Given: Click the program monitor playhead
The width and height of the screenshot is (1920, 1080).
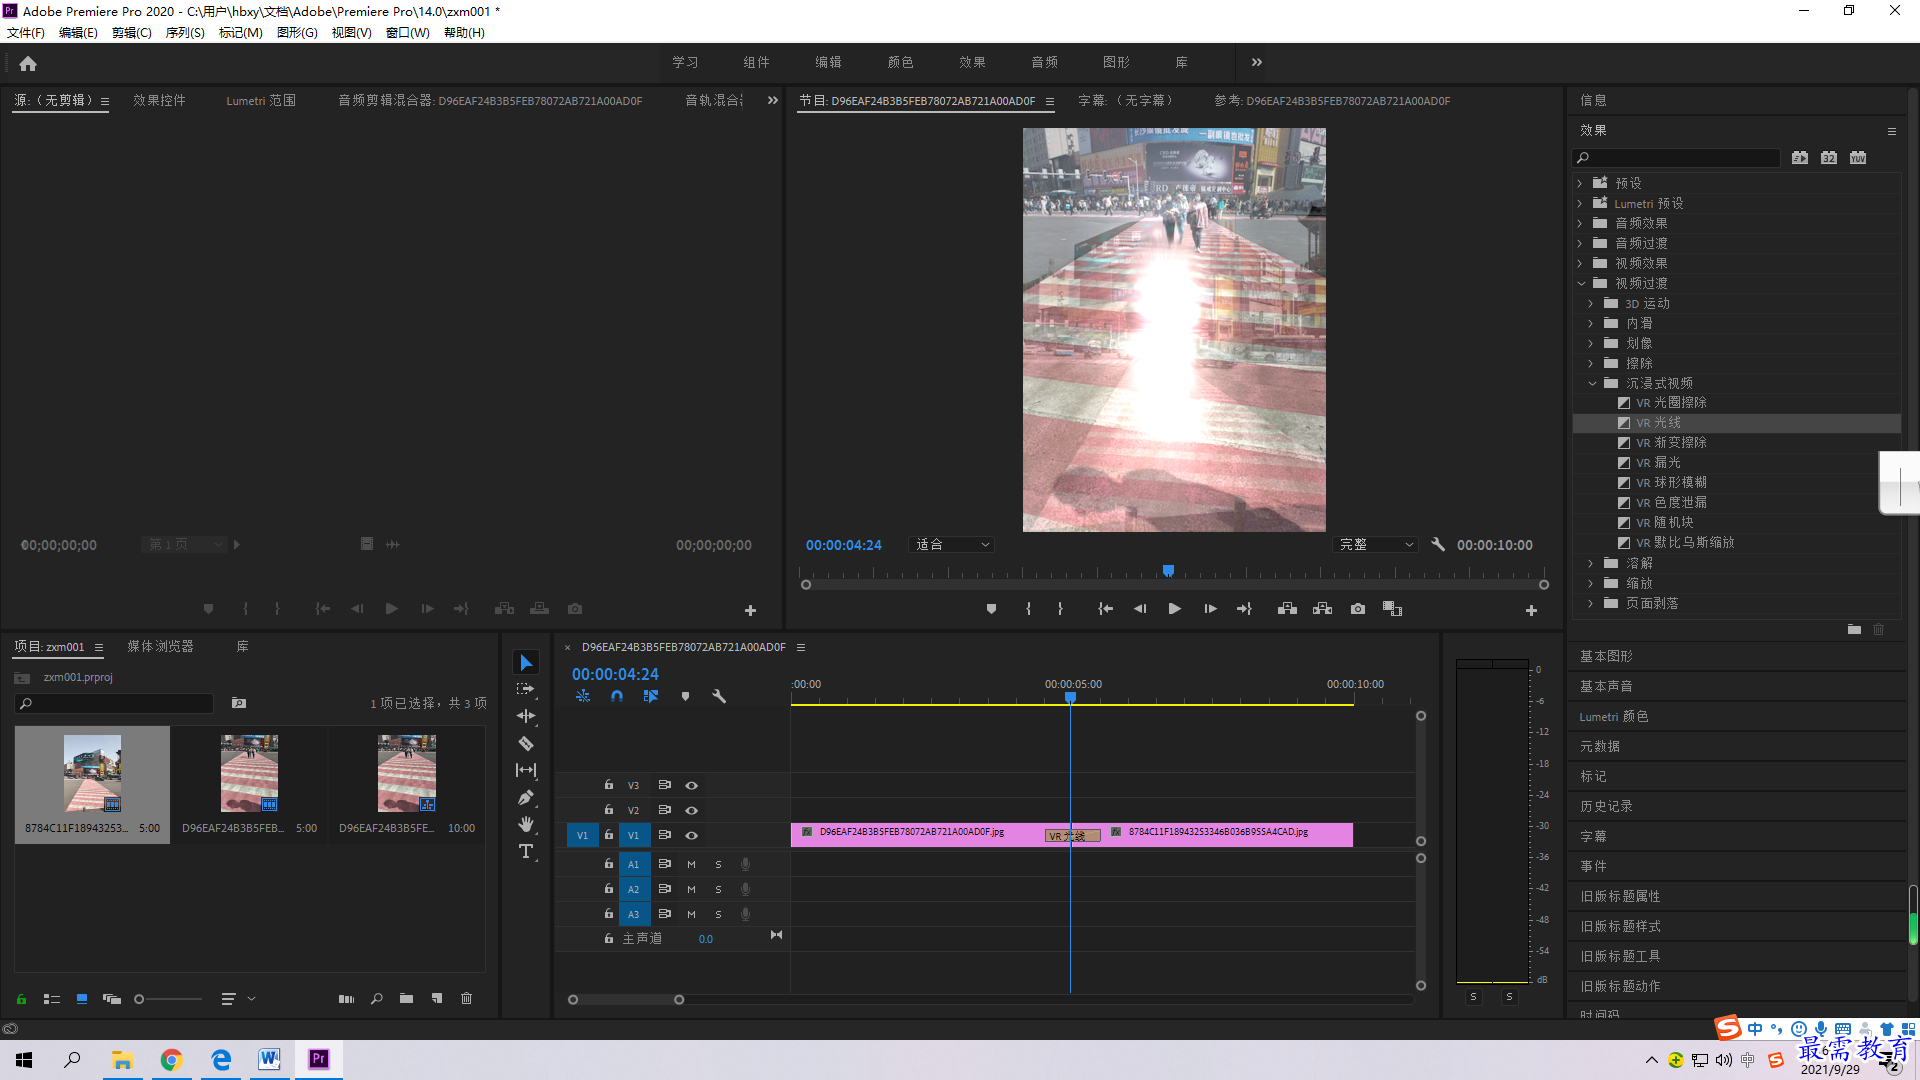Looking at the screenshot, I should [1168, 571].
